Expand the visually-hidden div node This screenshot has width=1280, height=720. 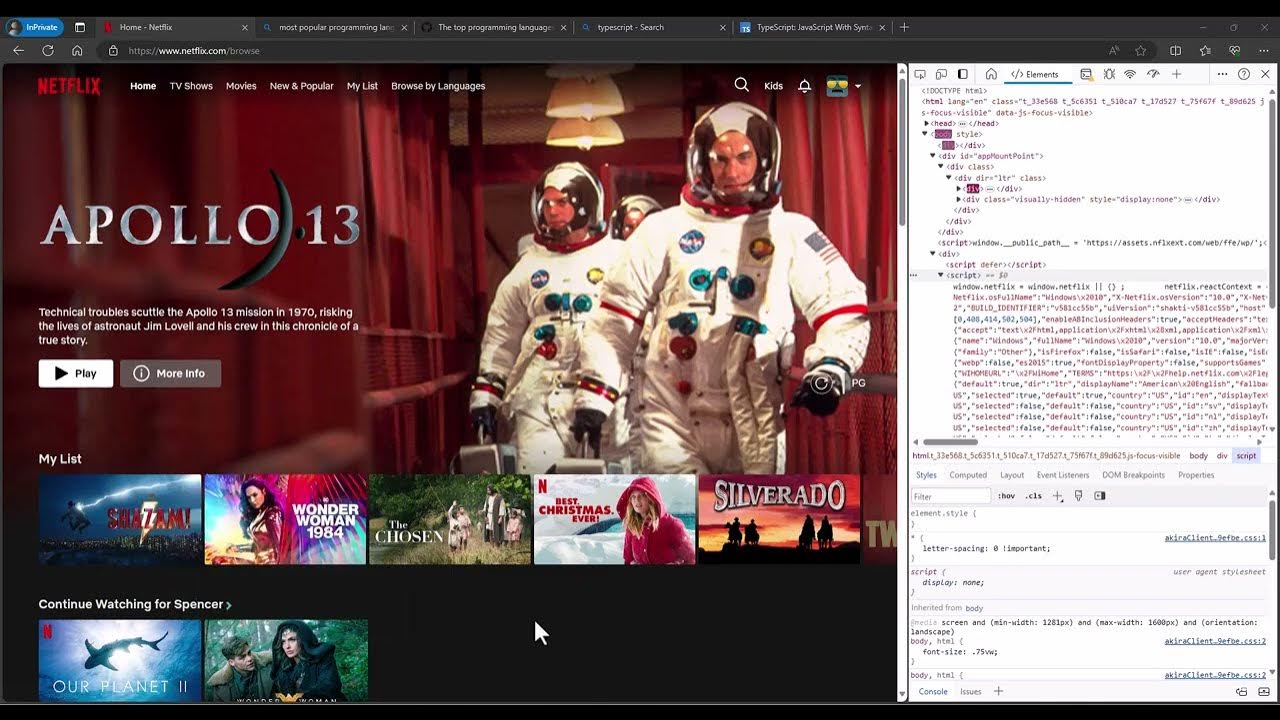coord(958,199)
